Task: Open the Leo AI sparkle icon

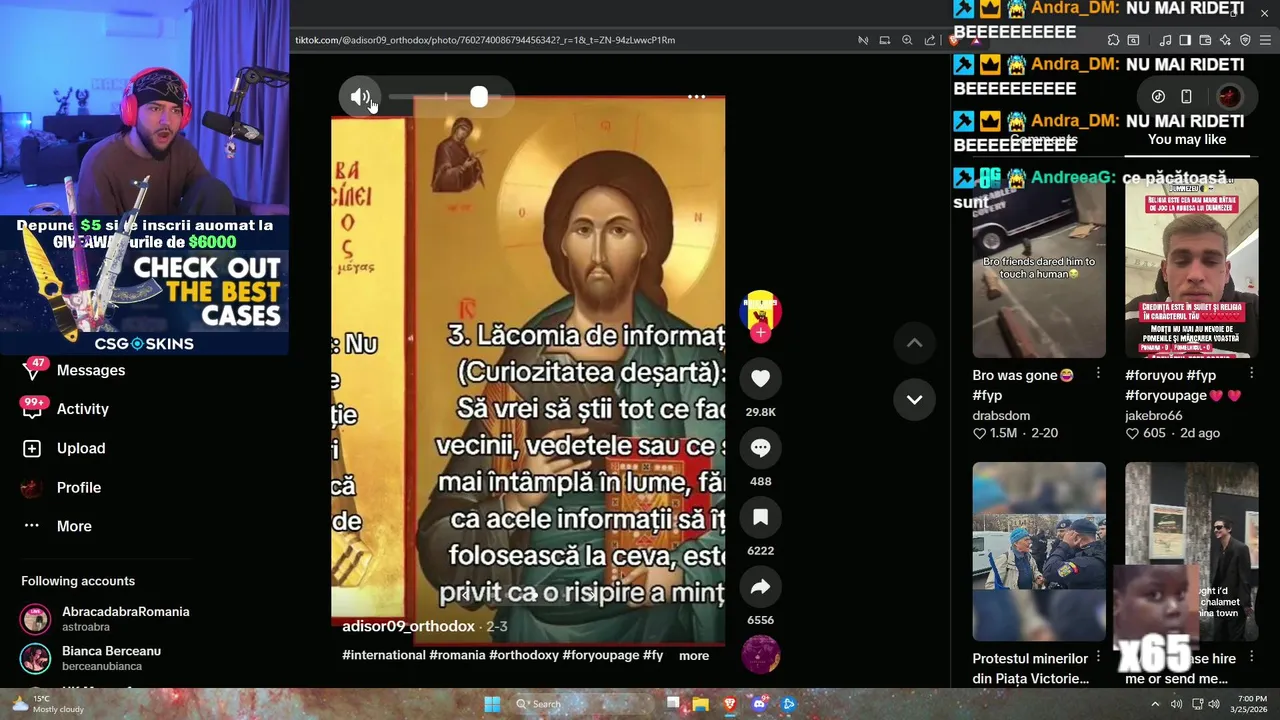Action: 1225,40
